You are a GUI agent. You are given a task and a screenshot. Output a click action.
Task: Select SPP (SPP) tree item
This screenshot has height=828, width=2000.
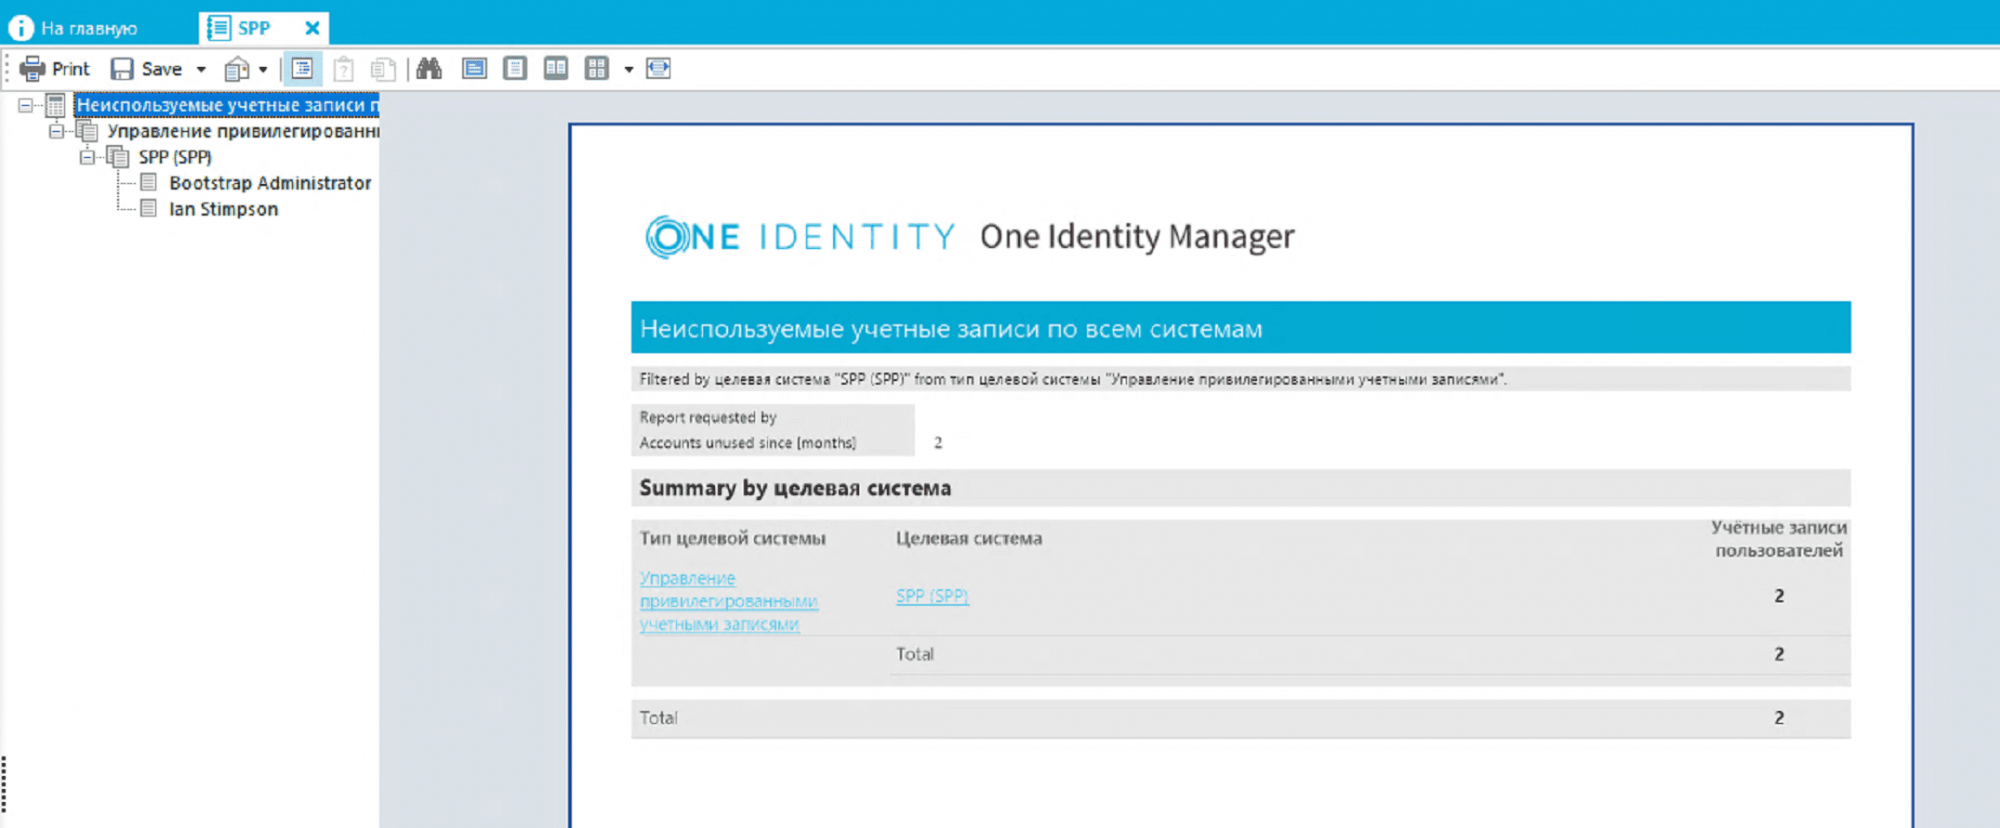[175, 157]
